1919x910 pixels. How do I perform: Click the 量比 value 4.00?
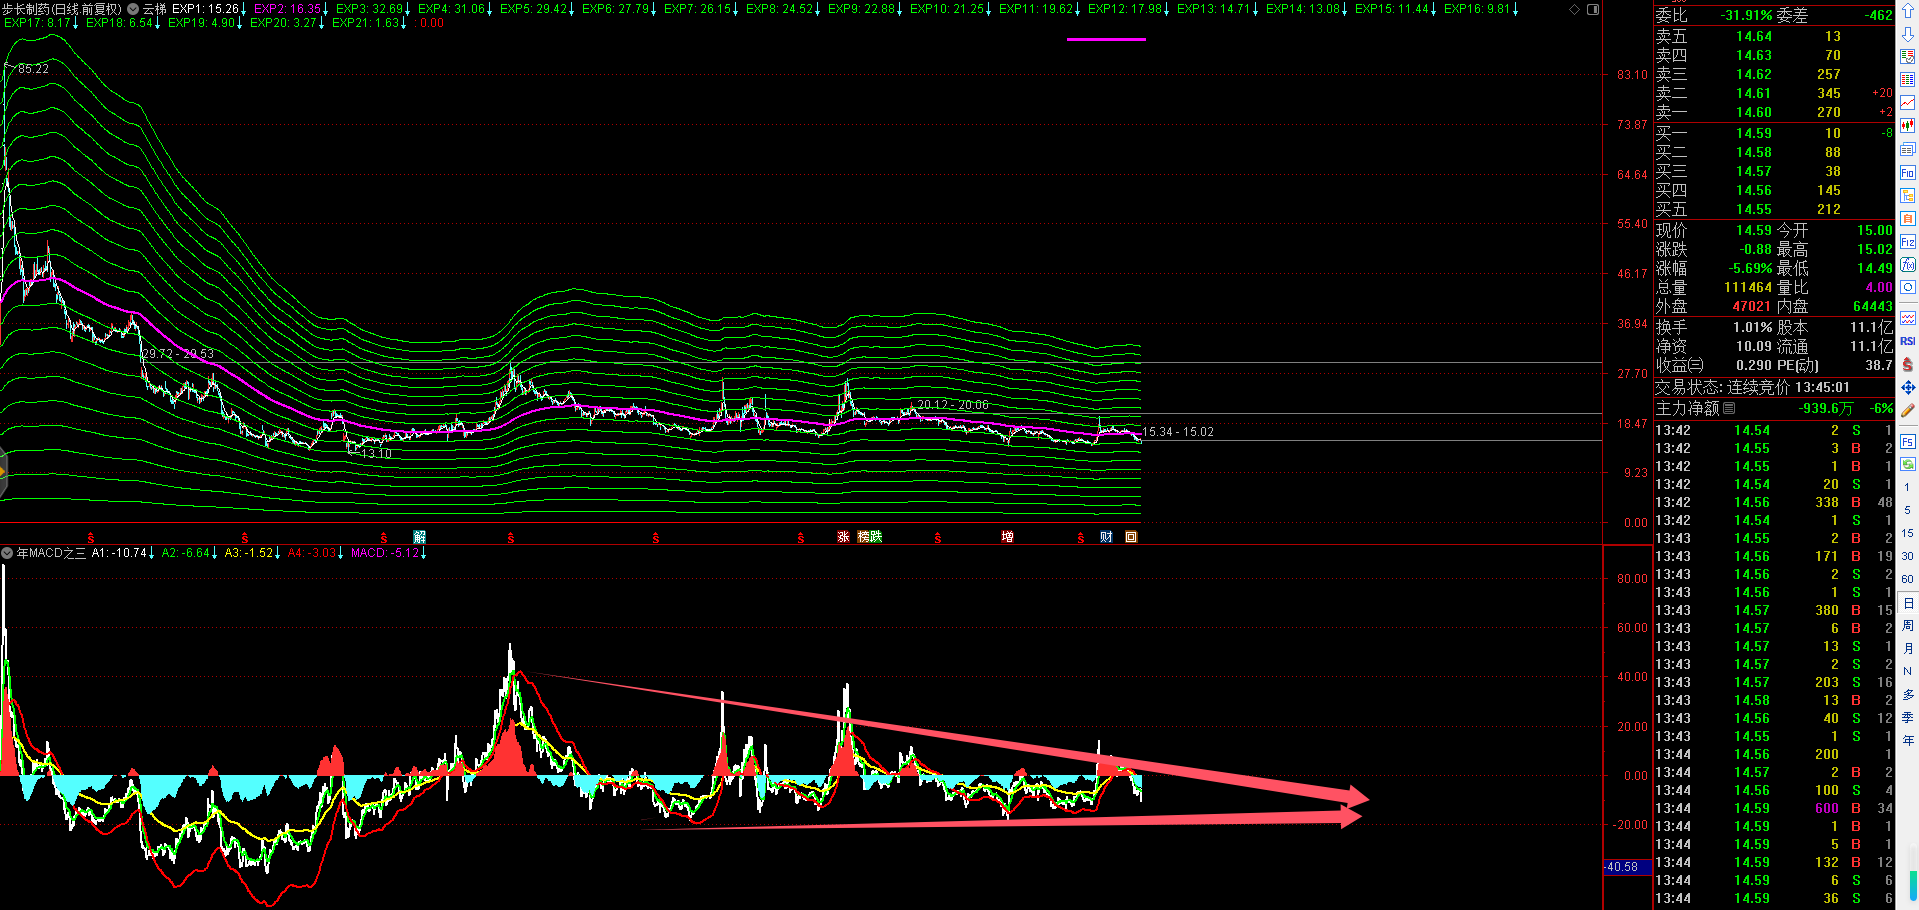click(1879, 287)
